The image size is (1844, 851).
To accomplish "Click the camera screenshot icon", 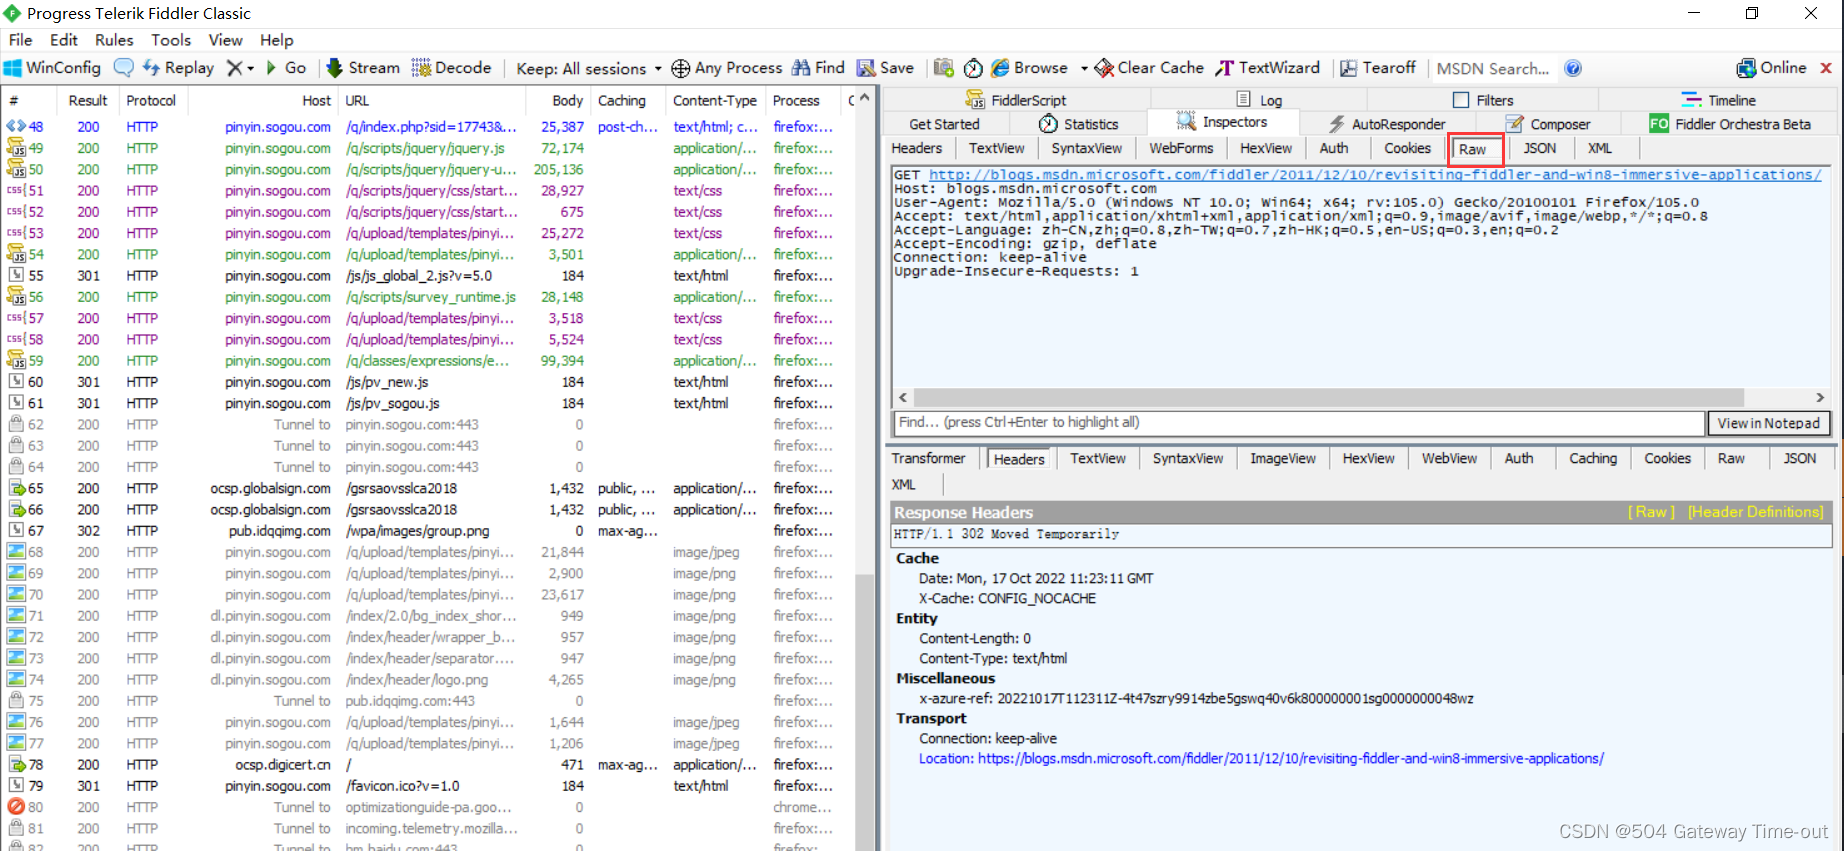I will pos(943,68).
